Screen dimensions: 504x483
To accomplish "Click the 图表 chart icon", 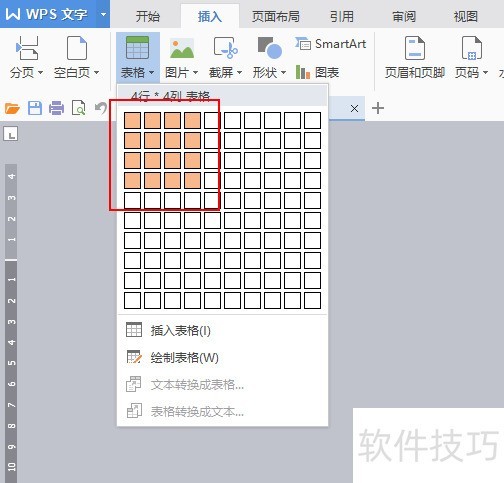I will pos(317,72).
